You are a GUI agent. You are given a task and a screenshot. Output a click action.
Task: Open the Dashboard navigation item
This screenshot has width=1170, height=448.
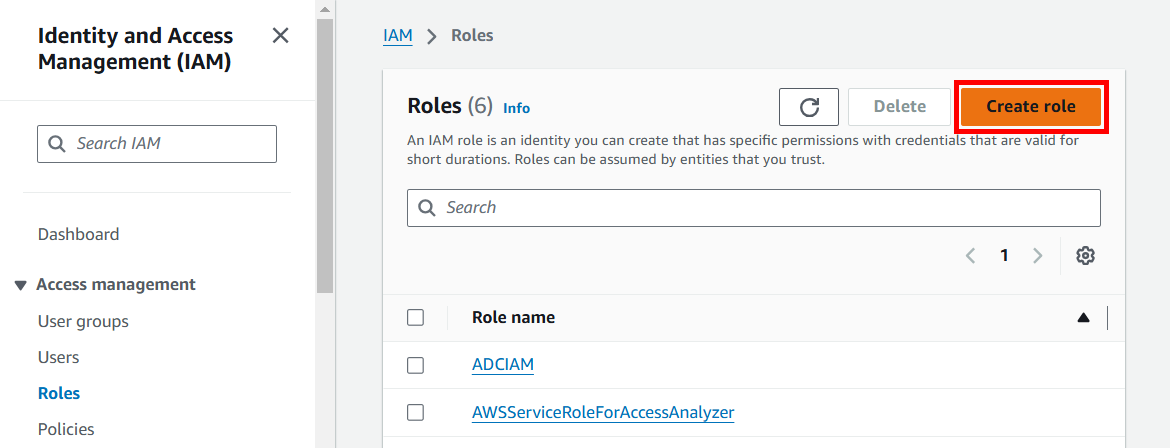[78, 234]
